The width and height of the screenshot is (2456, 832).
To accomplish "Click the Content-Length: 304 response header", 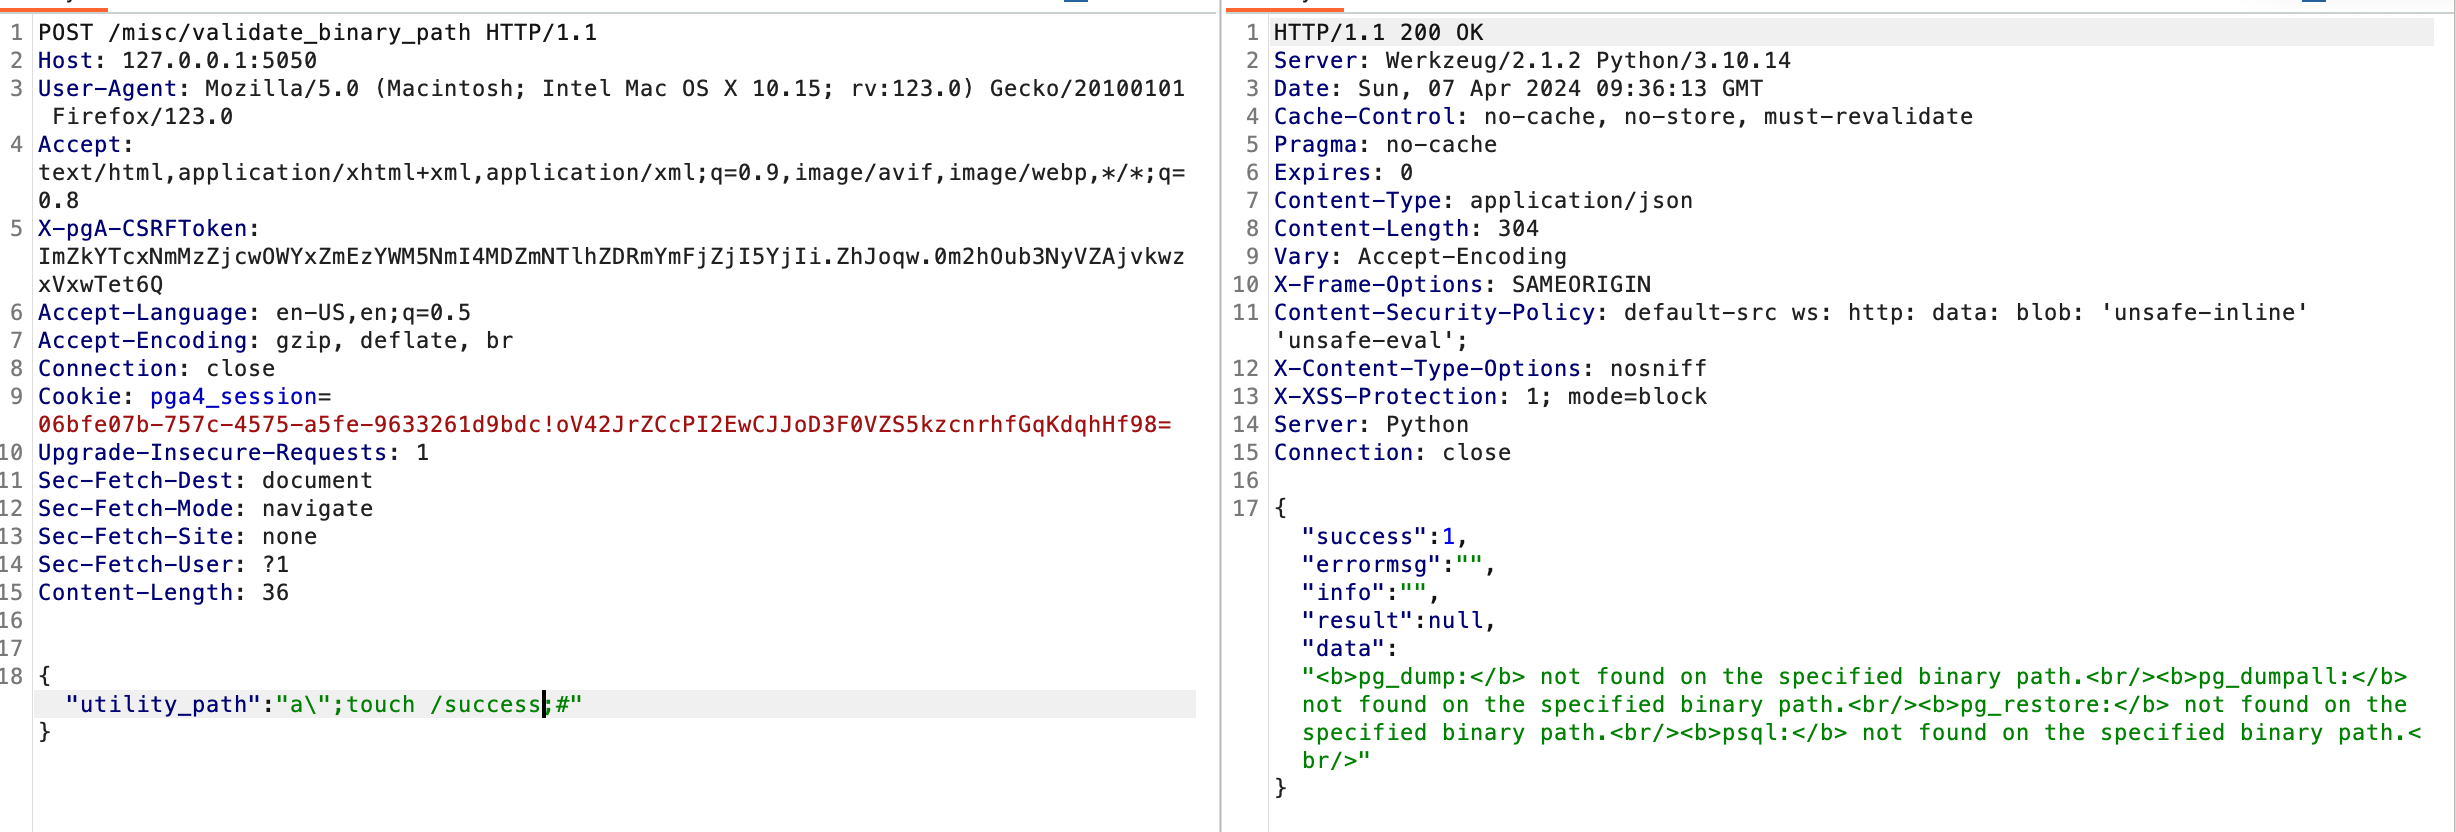I will pos(1406,229).
